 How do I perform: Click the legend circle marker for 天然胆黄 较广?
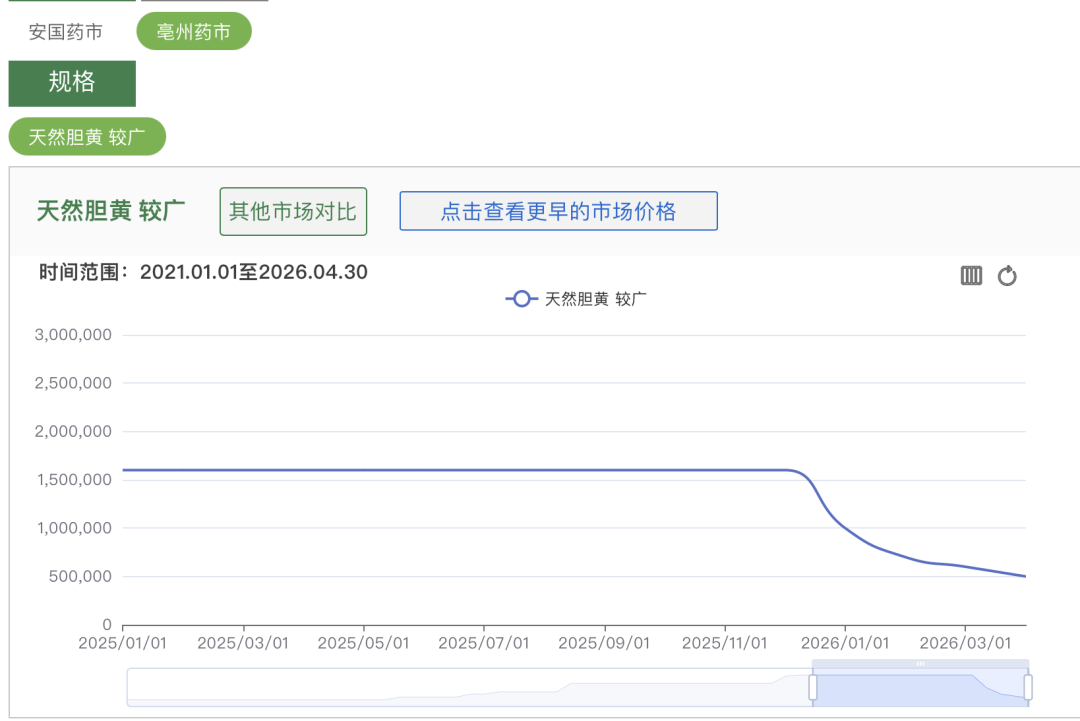point(521,299)
